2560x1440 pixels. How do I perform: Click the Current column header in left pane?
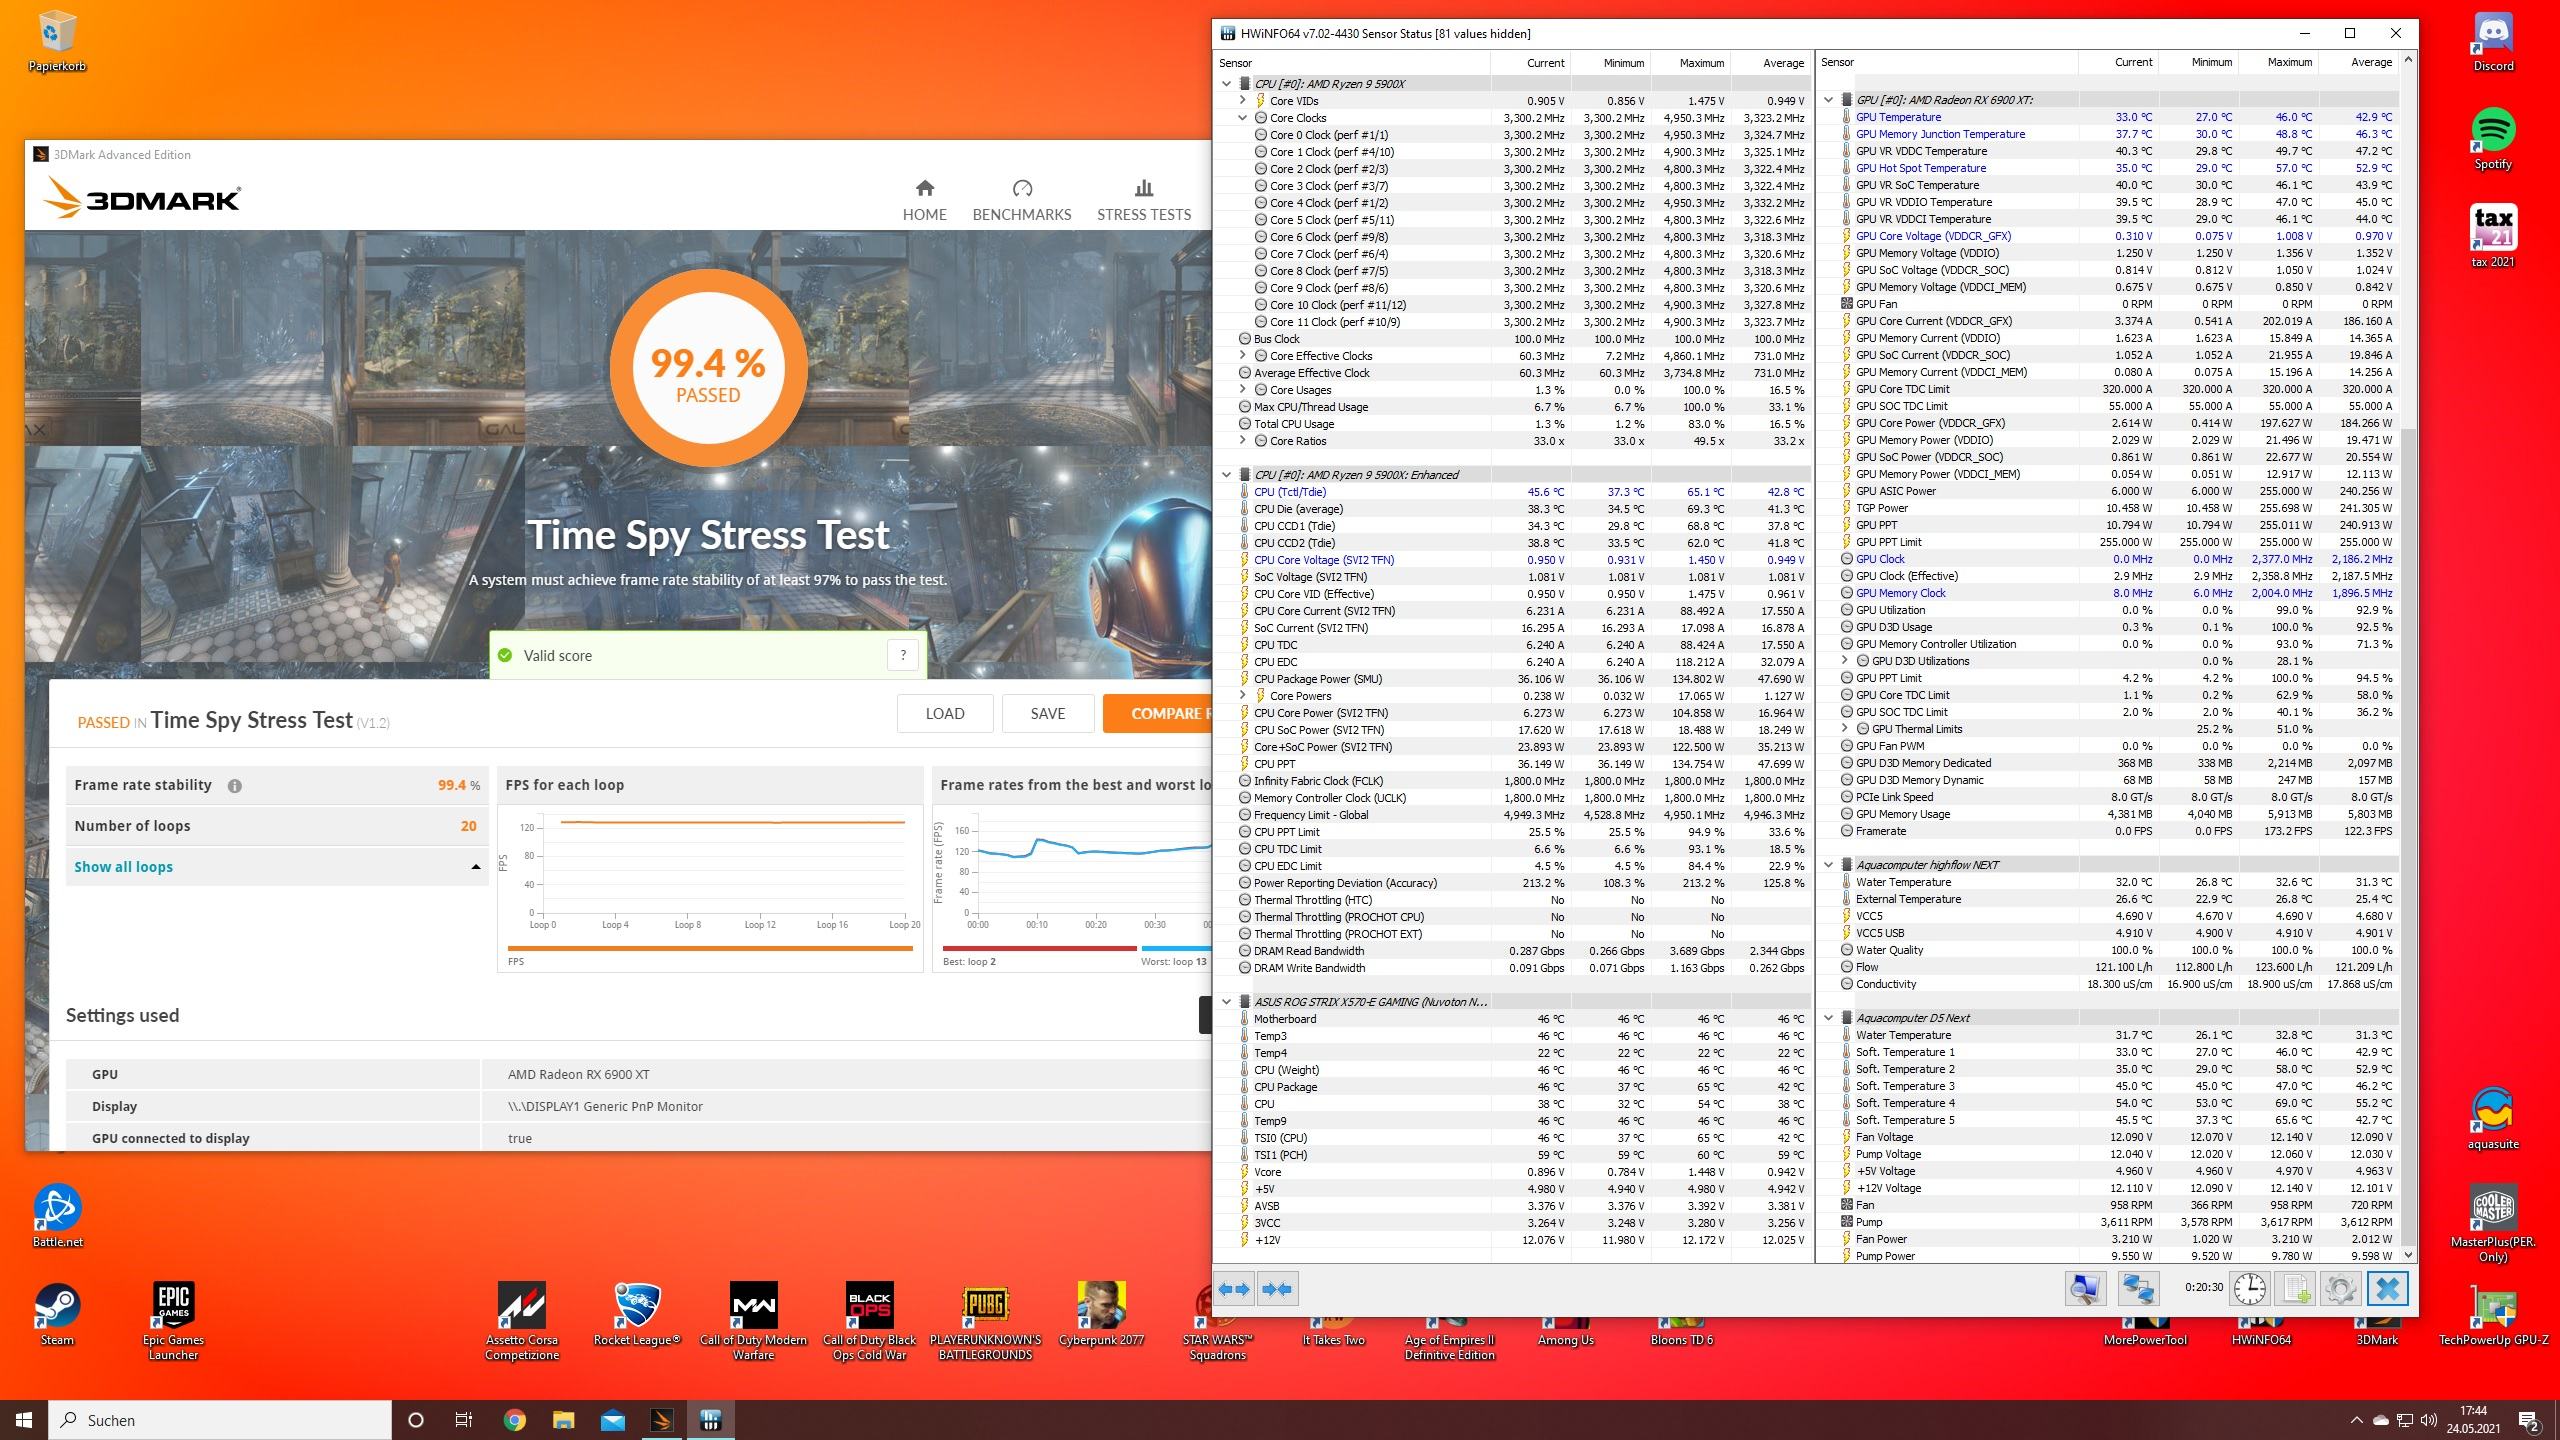point(1530,63)
